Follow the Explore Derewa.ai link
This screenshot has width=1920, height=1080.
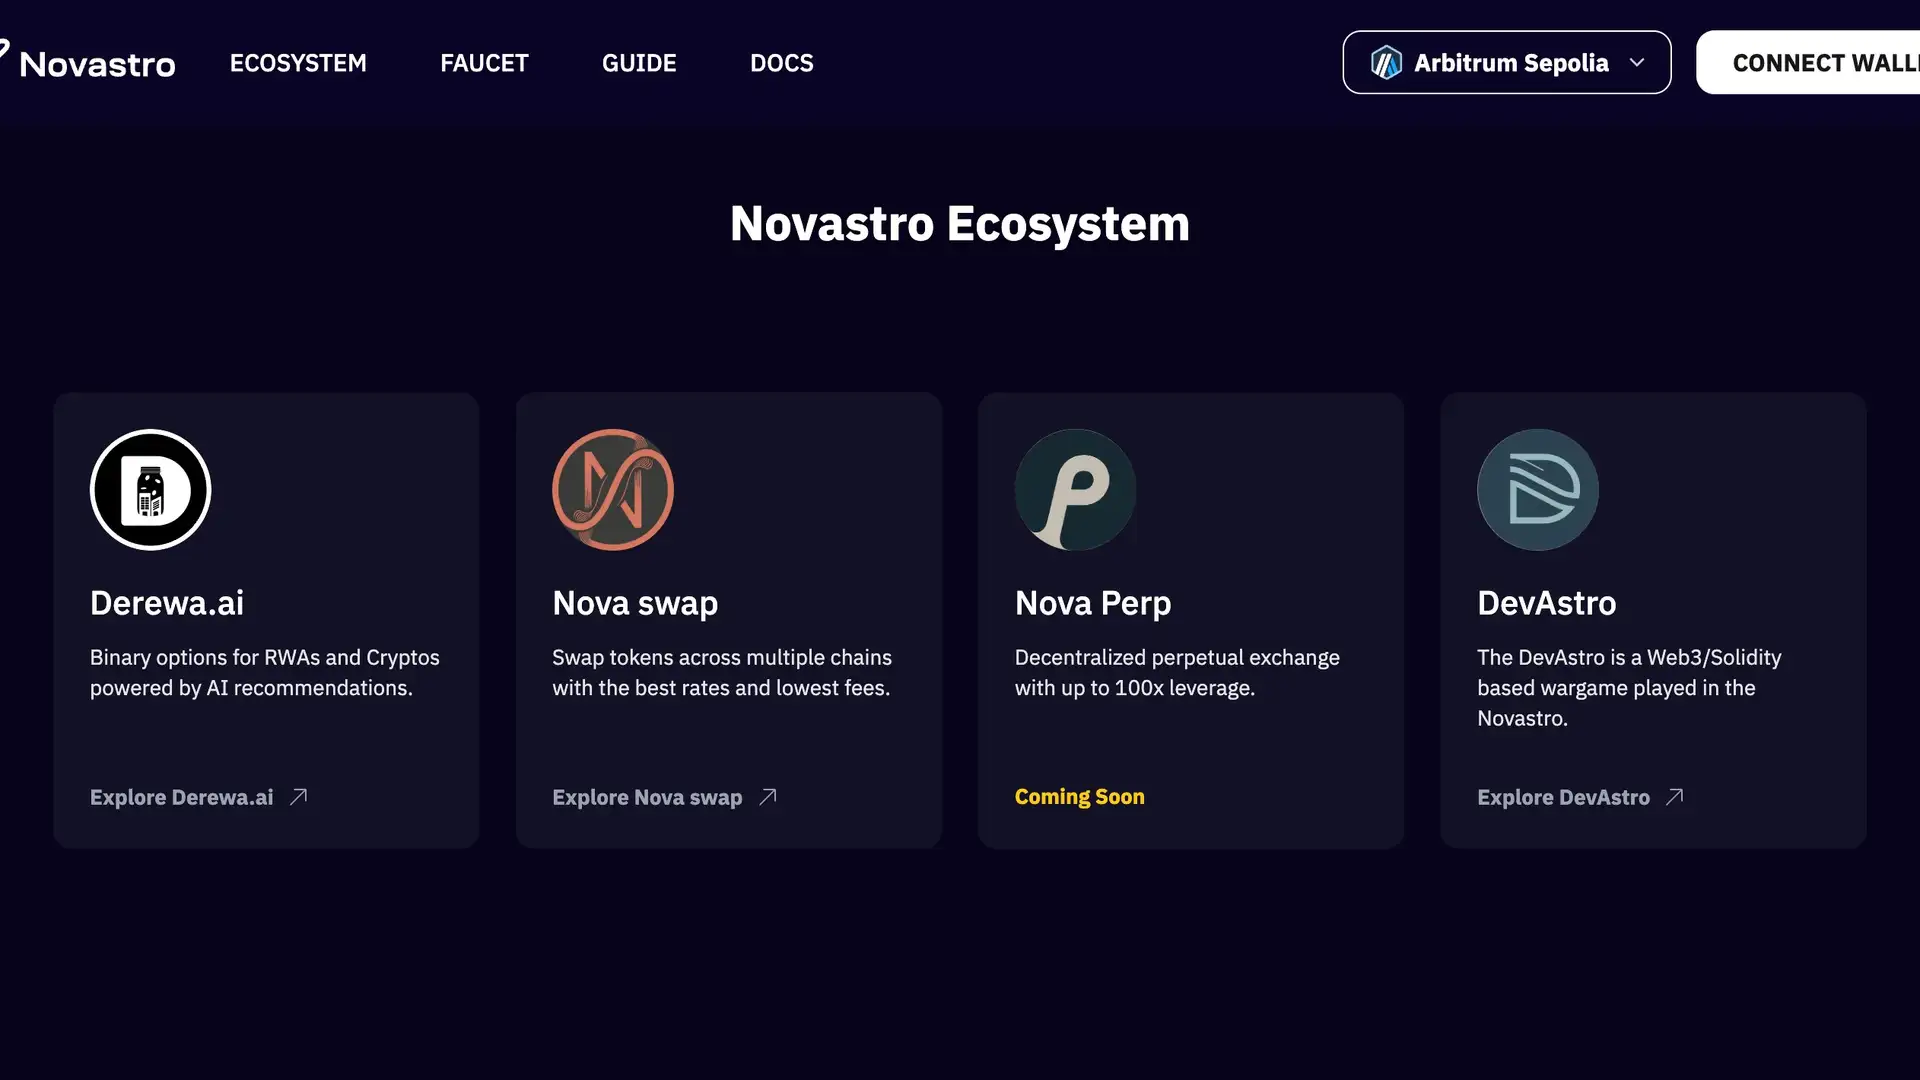(182, 797)
